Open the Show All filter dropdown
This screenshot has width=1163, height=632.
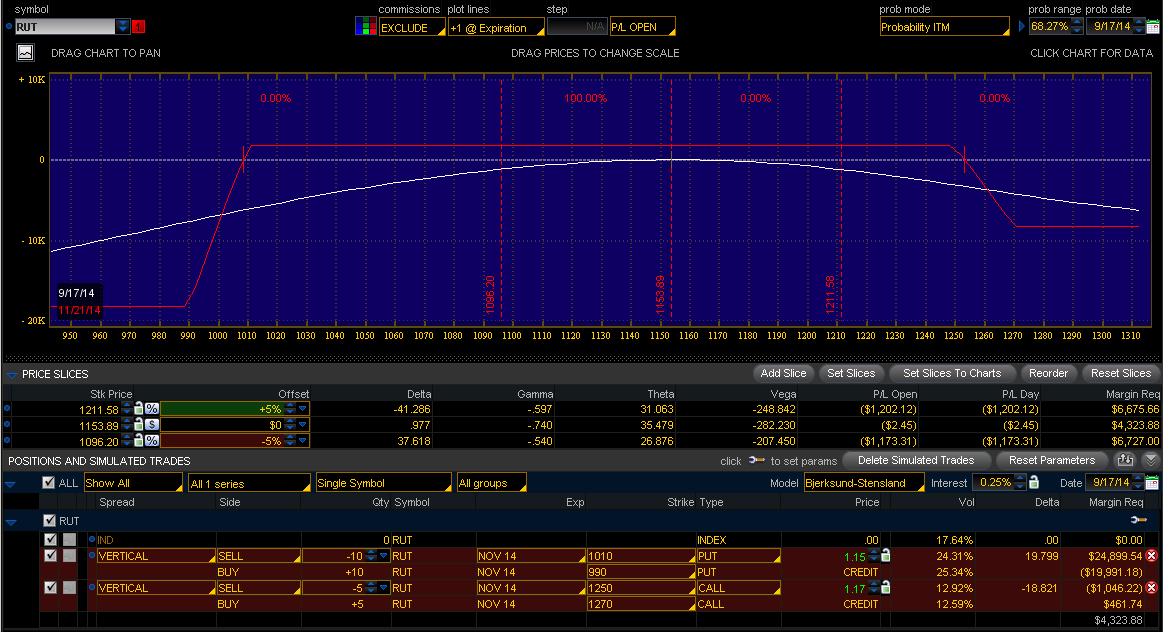coord(133,482)
